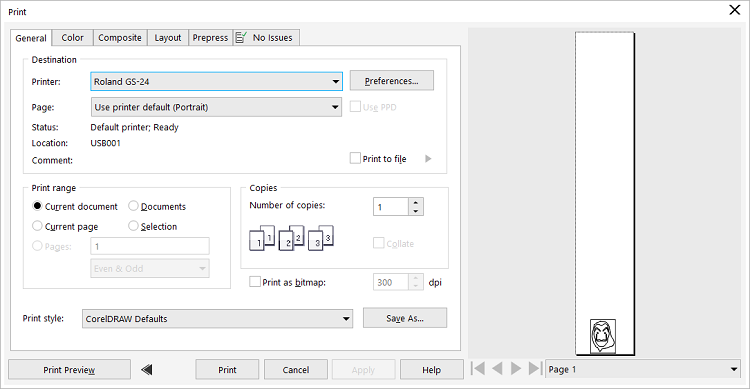Image resolution: width=750 pixels, height=389 pixels.
Task: Enable Print to file checkbox
Action: 355,158
